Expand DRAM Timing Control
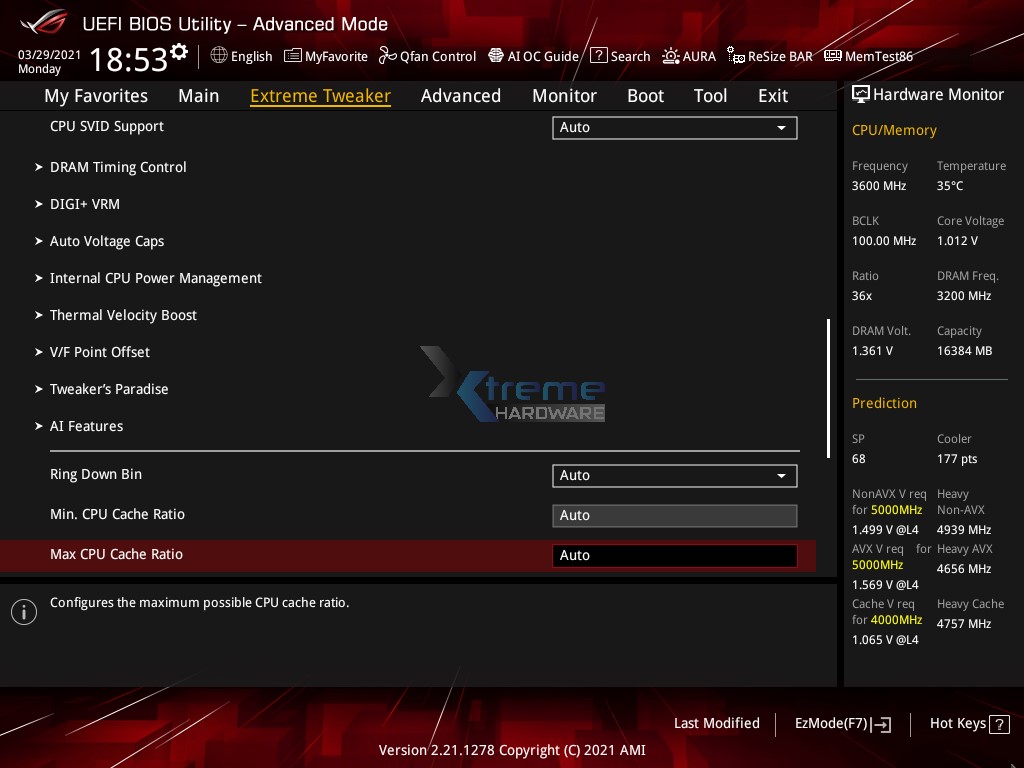 [x=118, y=167]
